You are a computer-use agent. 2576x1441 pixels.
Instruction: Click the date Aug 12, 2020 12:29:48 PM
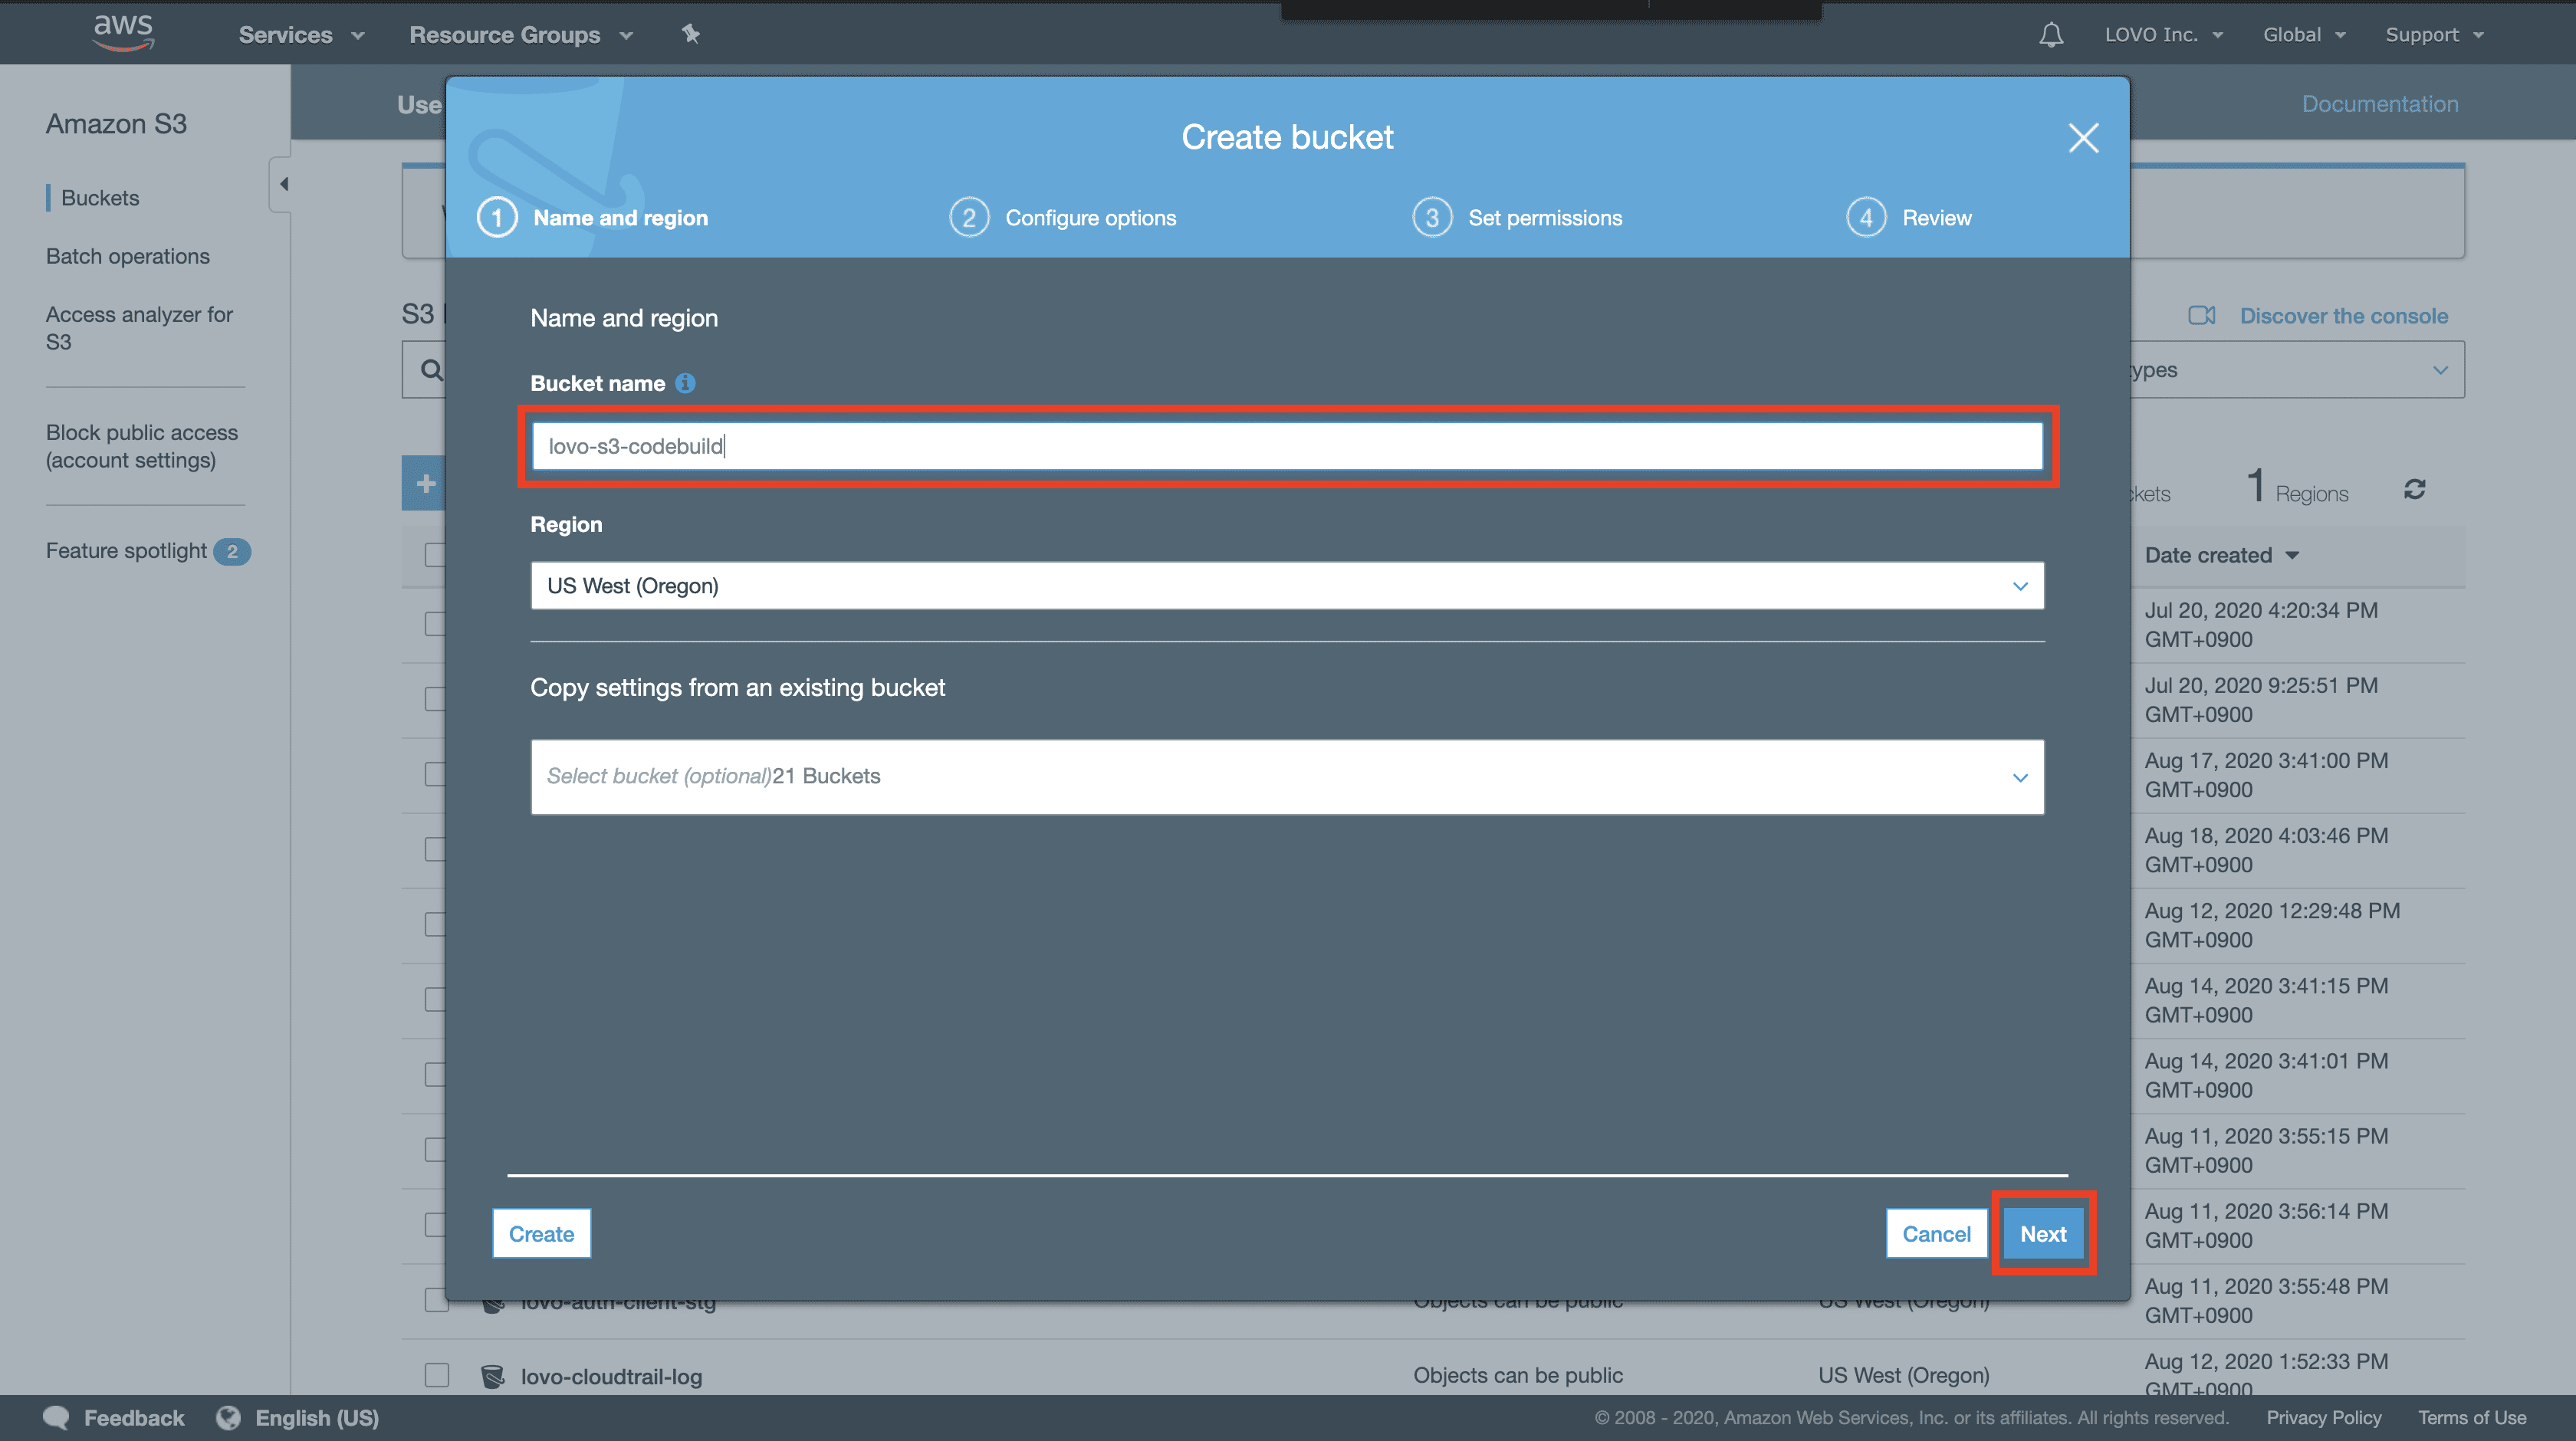pos(2272,925)
